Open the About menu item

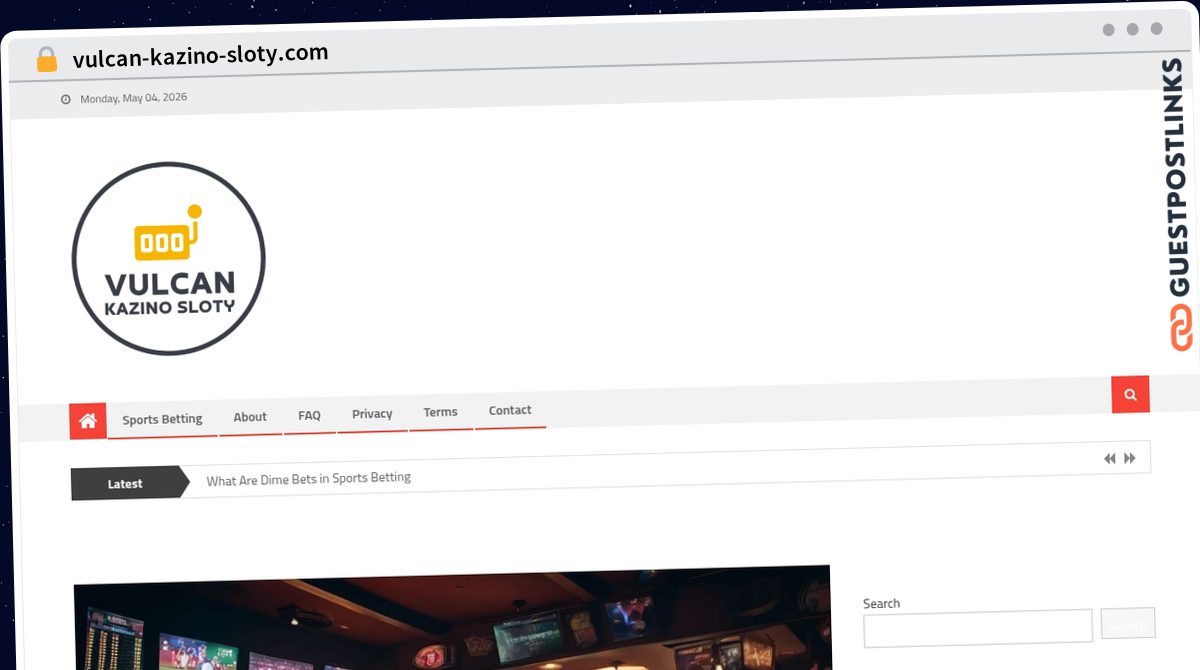pyautogui.click(x=250, y=417)
